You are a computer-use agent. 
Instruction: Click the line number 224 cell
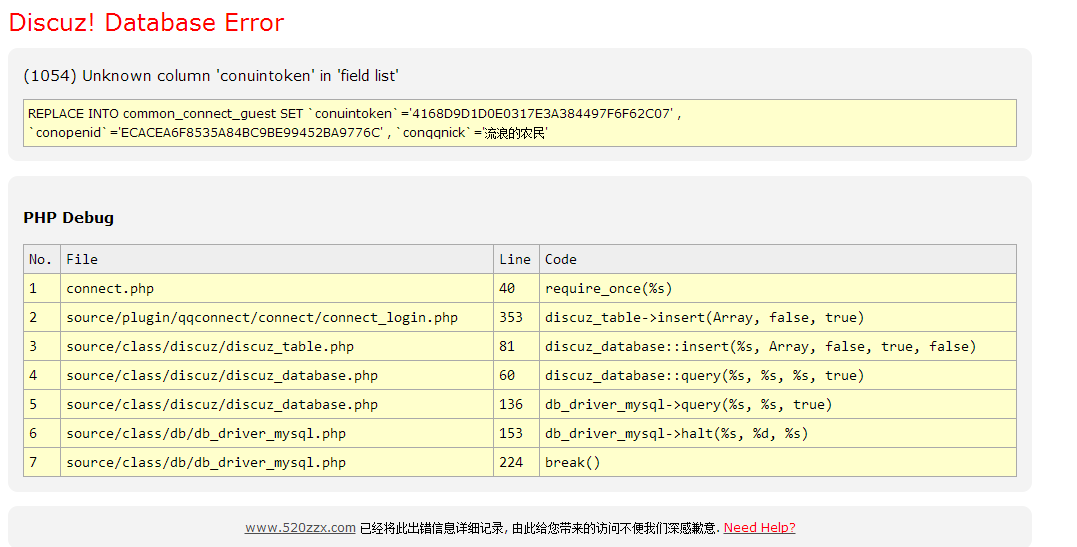tap(512, 463)
